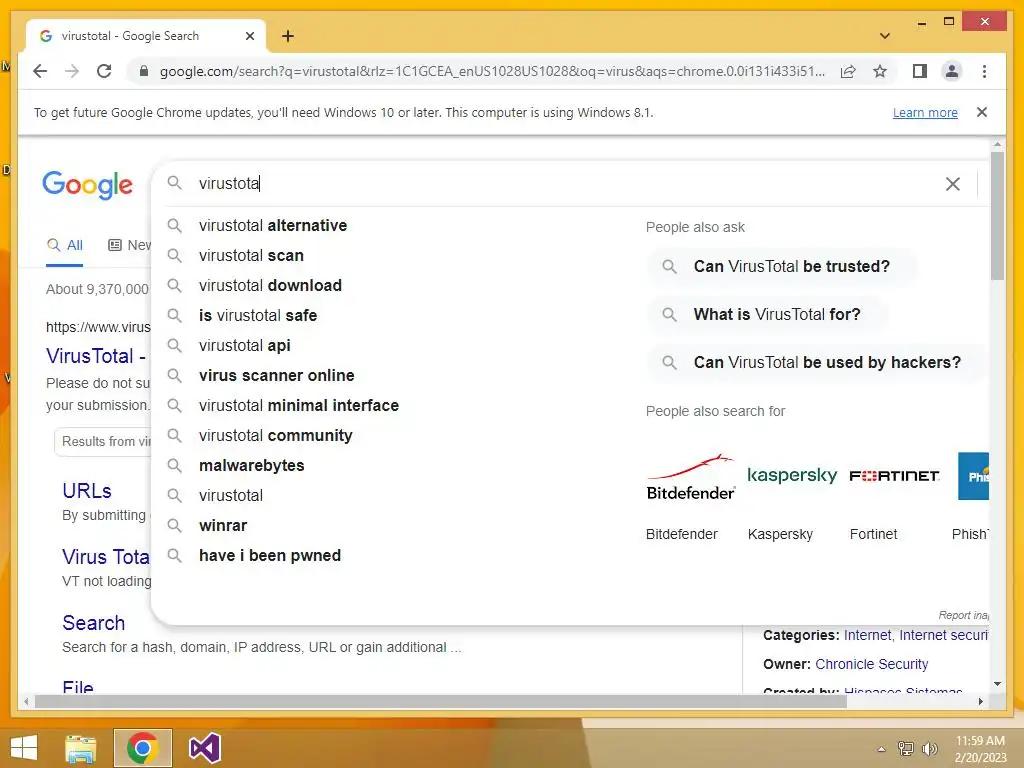
Task: Ask Can VirusTotal be used by hackers?
Action: tap(818, 362)
